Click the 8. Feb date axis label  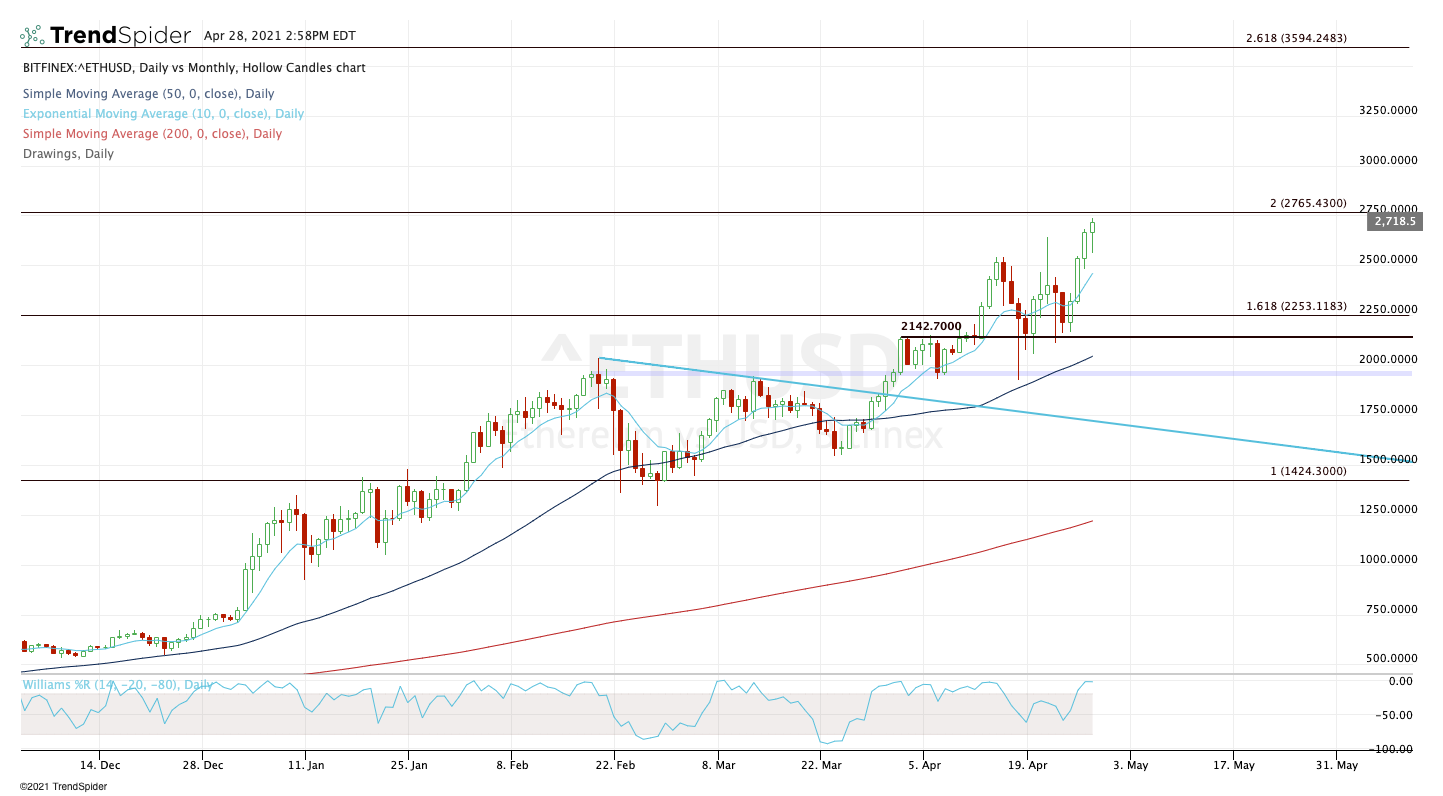511,765
